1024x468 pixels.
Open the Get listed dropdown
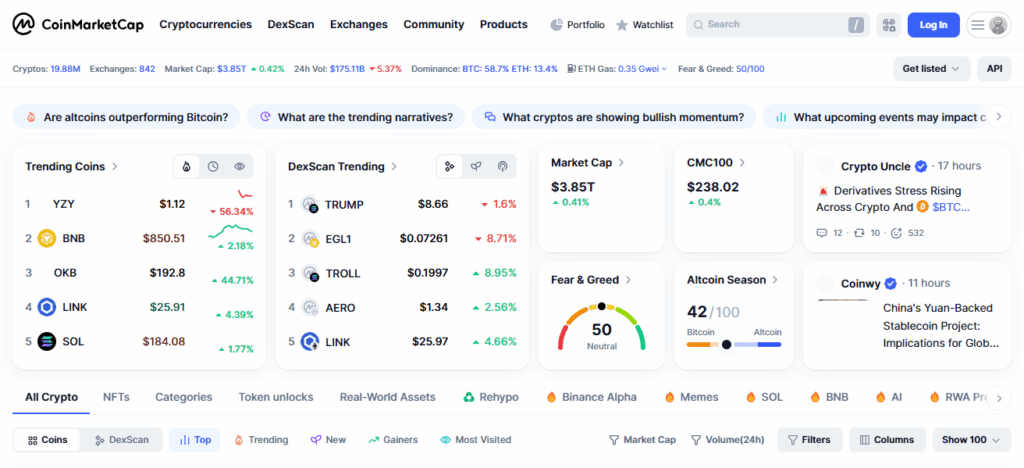click(931, 69)
